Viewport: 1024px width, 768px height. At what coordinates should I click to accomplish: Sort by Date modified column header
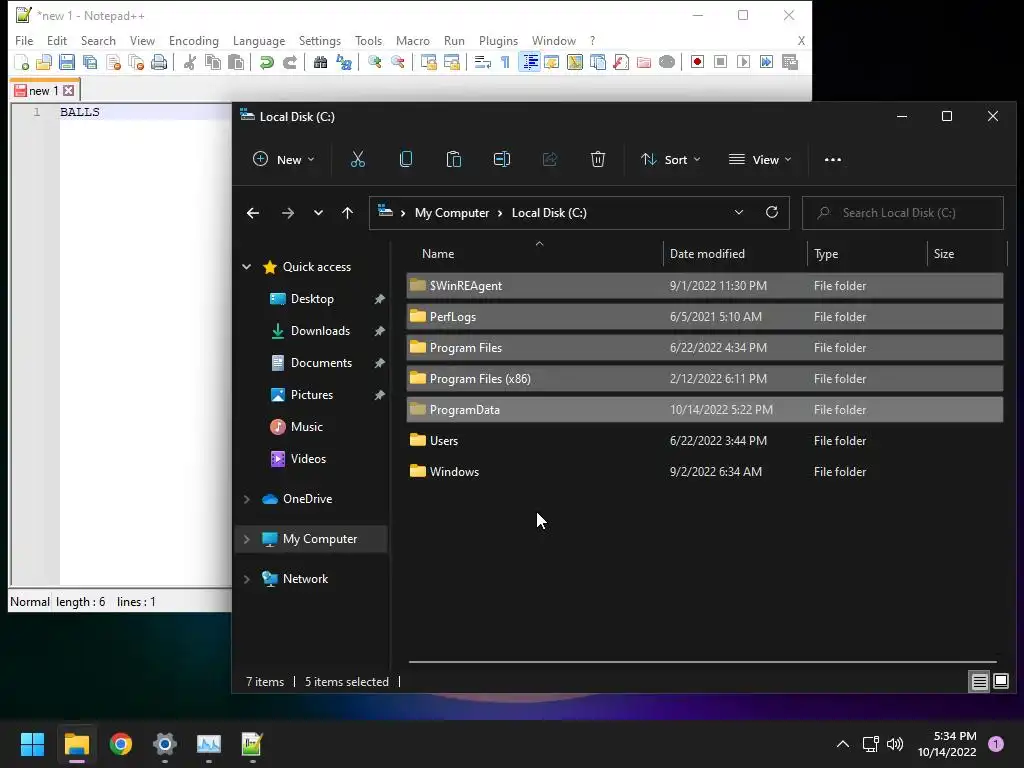pyautogui.click(x=707, y=253)
